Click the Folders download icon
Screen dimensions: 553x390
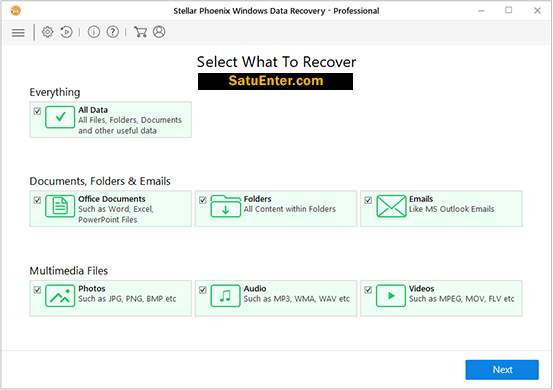[225, 206]
